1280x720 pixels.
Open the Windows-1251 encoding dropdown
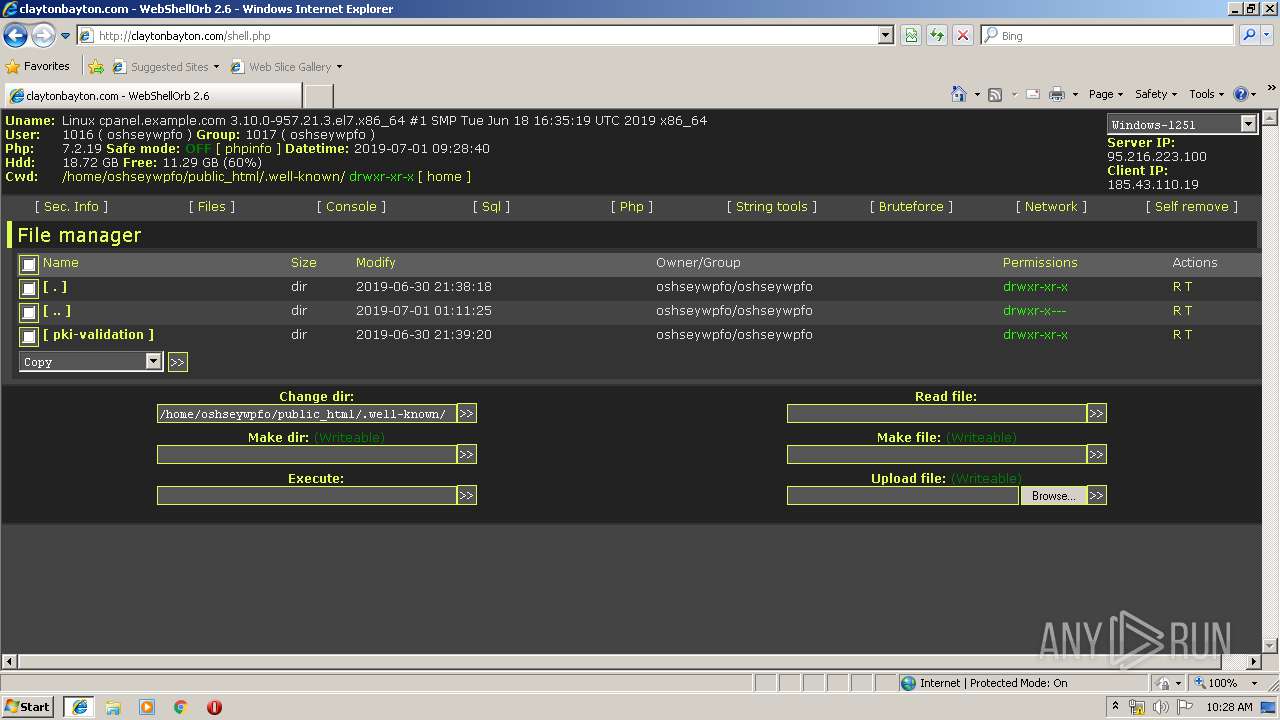click(1182, 124)
